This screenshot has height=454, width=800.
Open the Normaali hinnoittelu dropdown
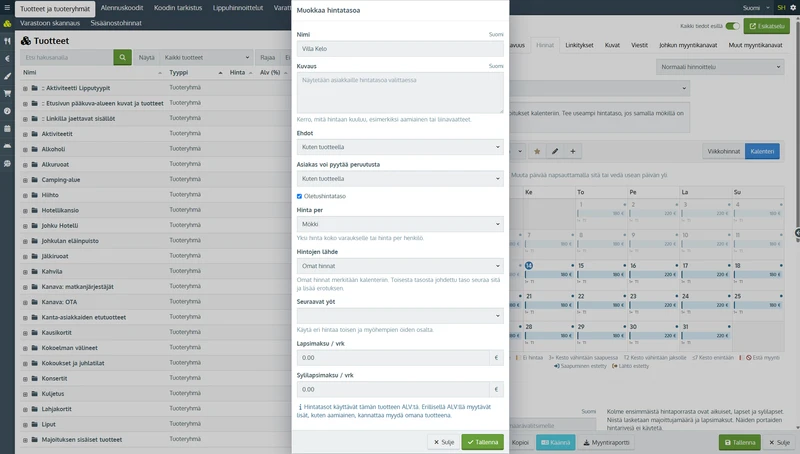(720, 67)
